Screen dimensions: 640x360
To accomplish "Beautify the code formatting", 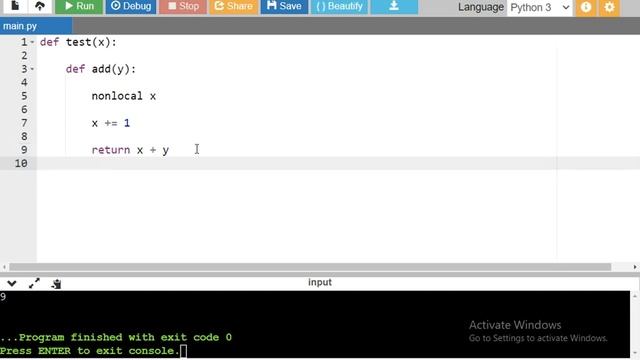I will tap(340, 6).
